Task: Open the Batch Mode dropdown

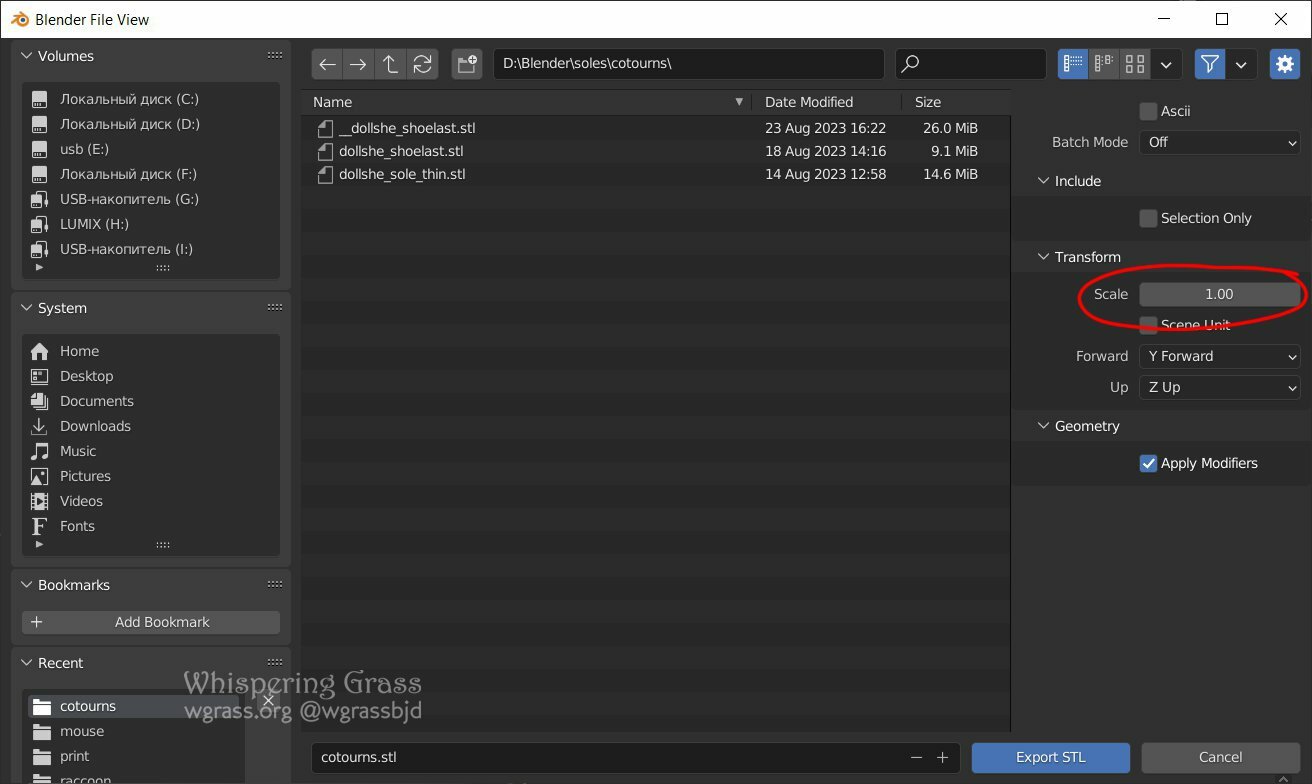Action: (1220, 142)
